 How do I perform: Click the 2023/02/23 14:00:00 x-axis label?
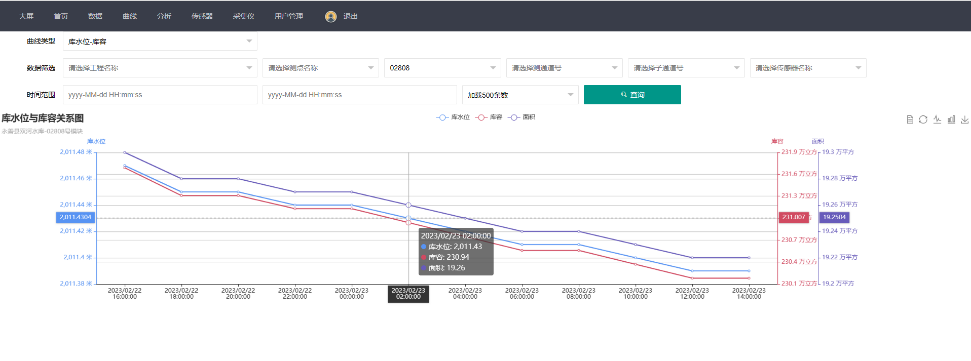(x=749, y=294)
